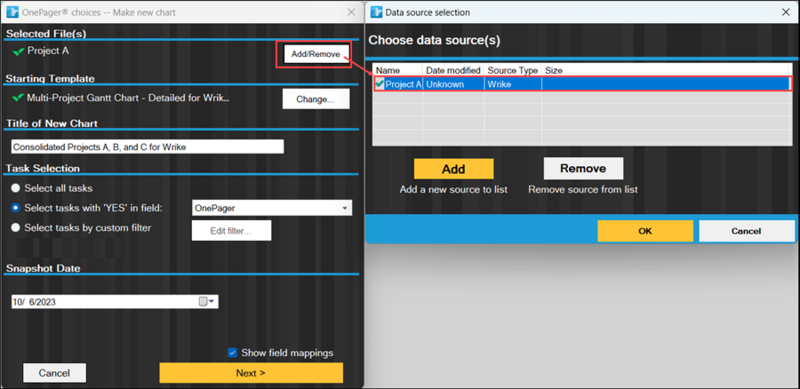
Task: Sort by the Date modified column header
Action: click(453, 70)
